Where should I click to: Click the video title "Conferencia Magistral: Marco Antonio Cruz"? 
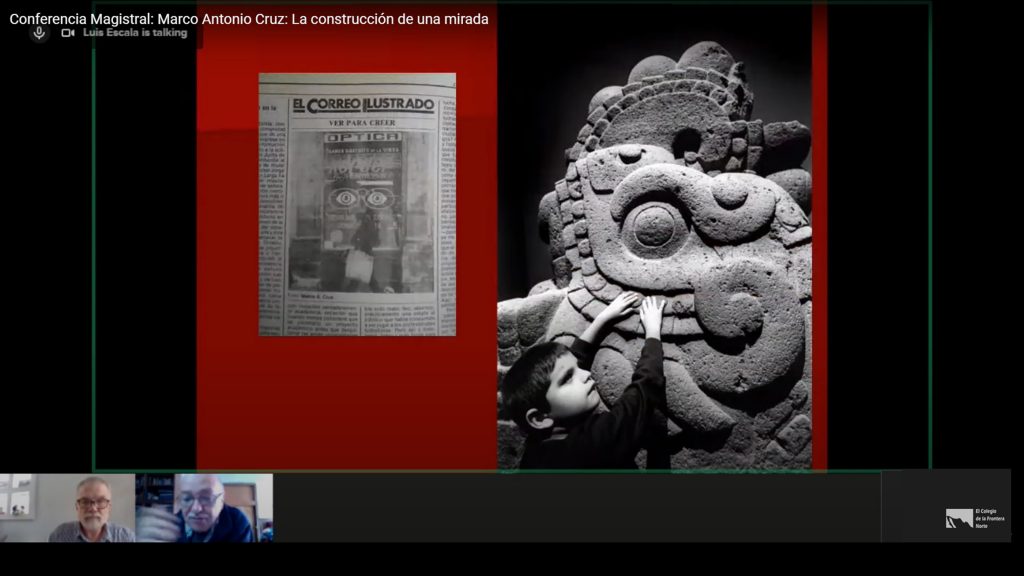249,19
